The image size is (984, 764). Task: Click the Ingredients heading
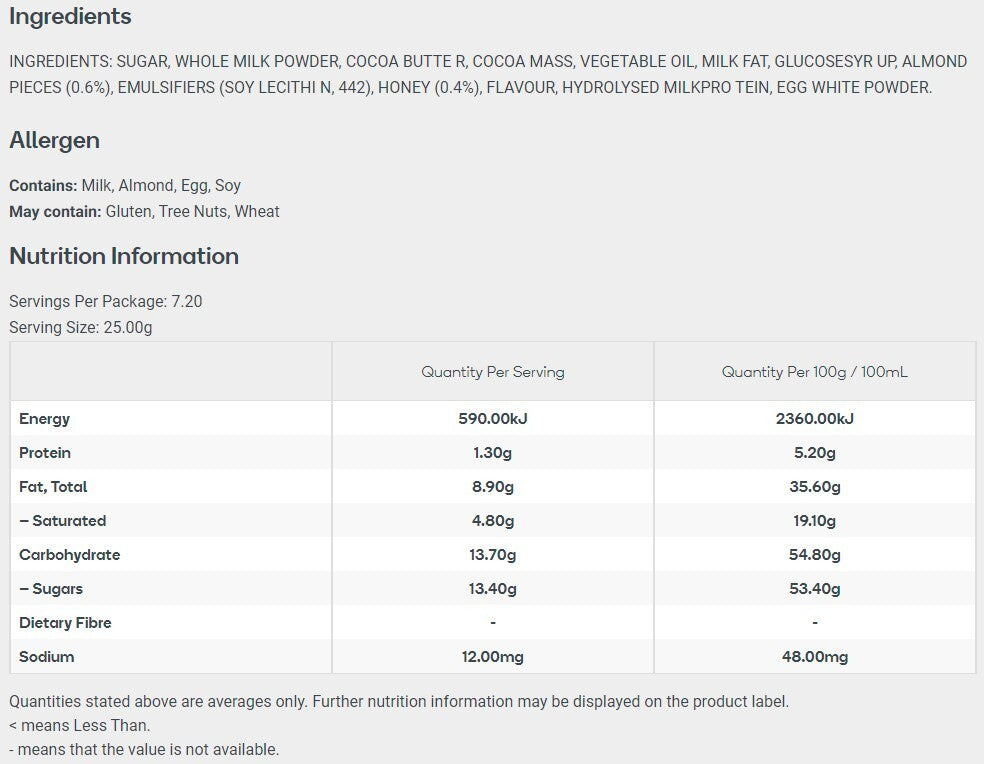coord(70,17)
